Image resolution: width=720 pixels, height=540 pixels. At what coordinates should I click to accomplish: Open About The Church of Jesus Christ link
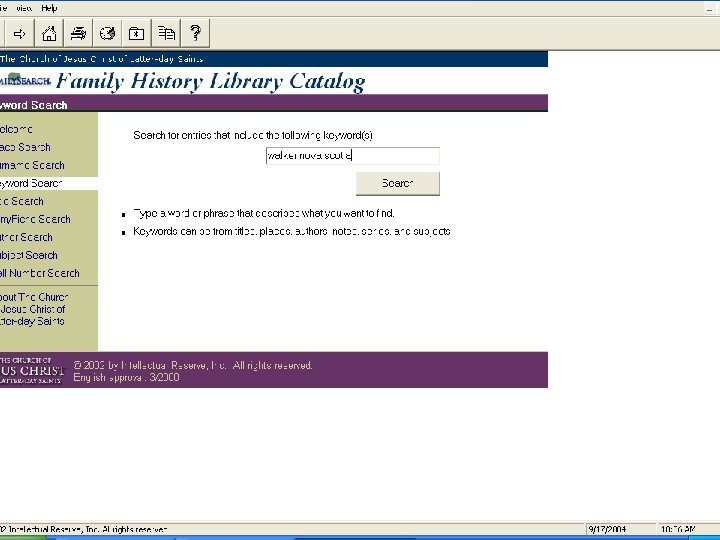34,309
